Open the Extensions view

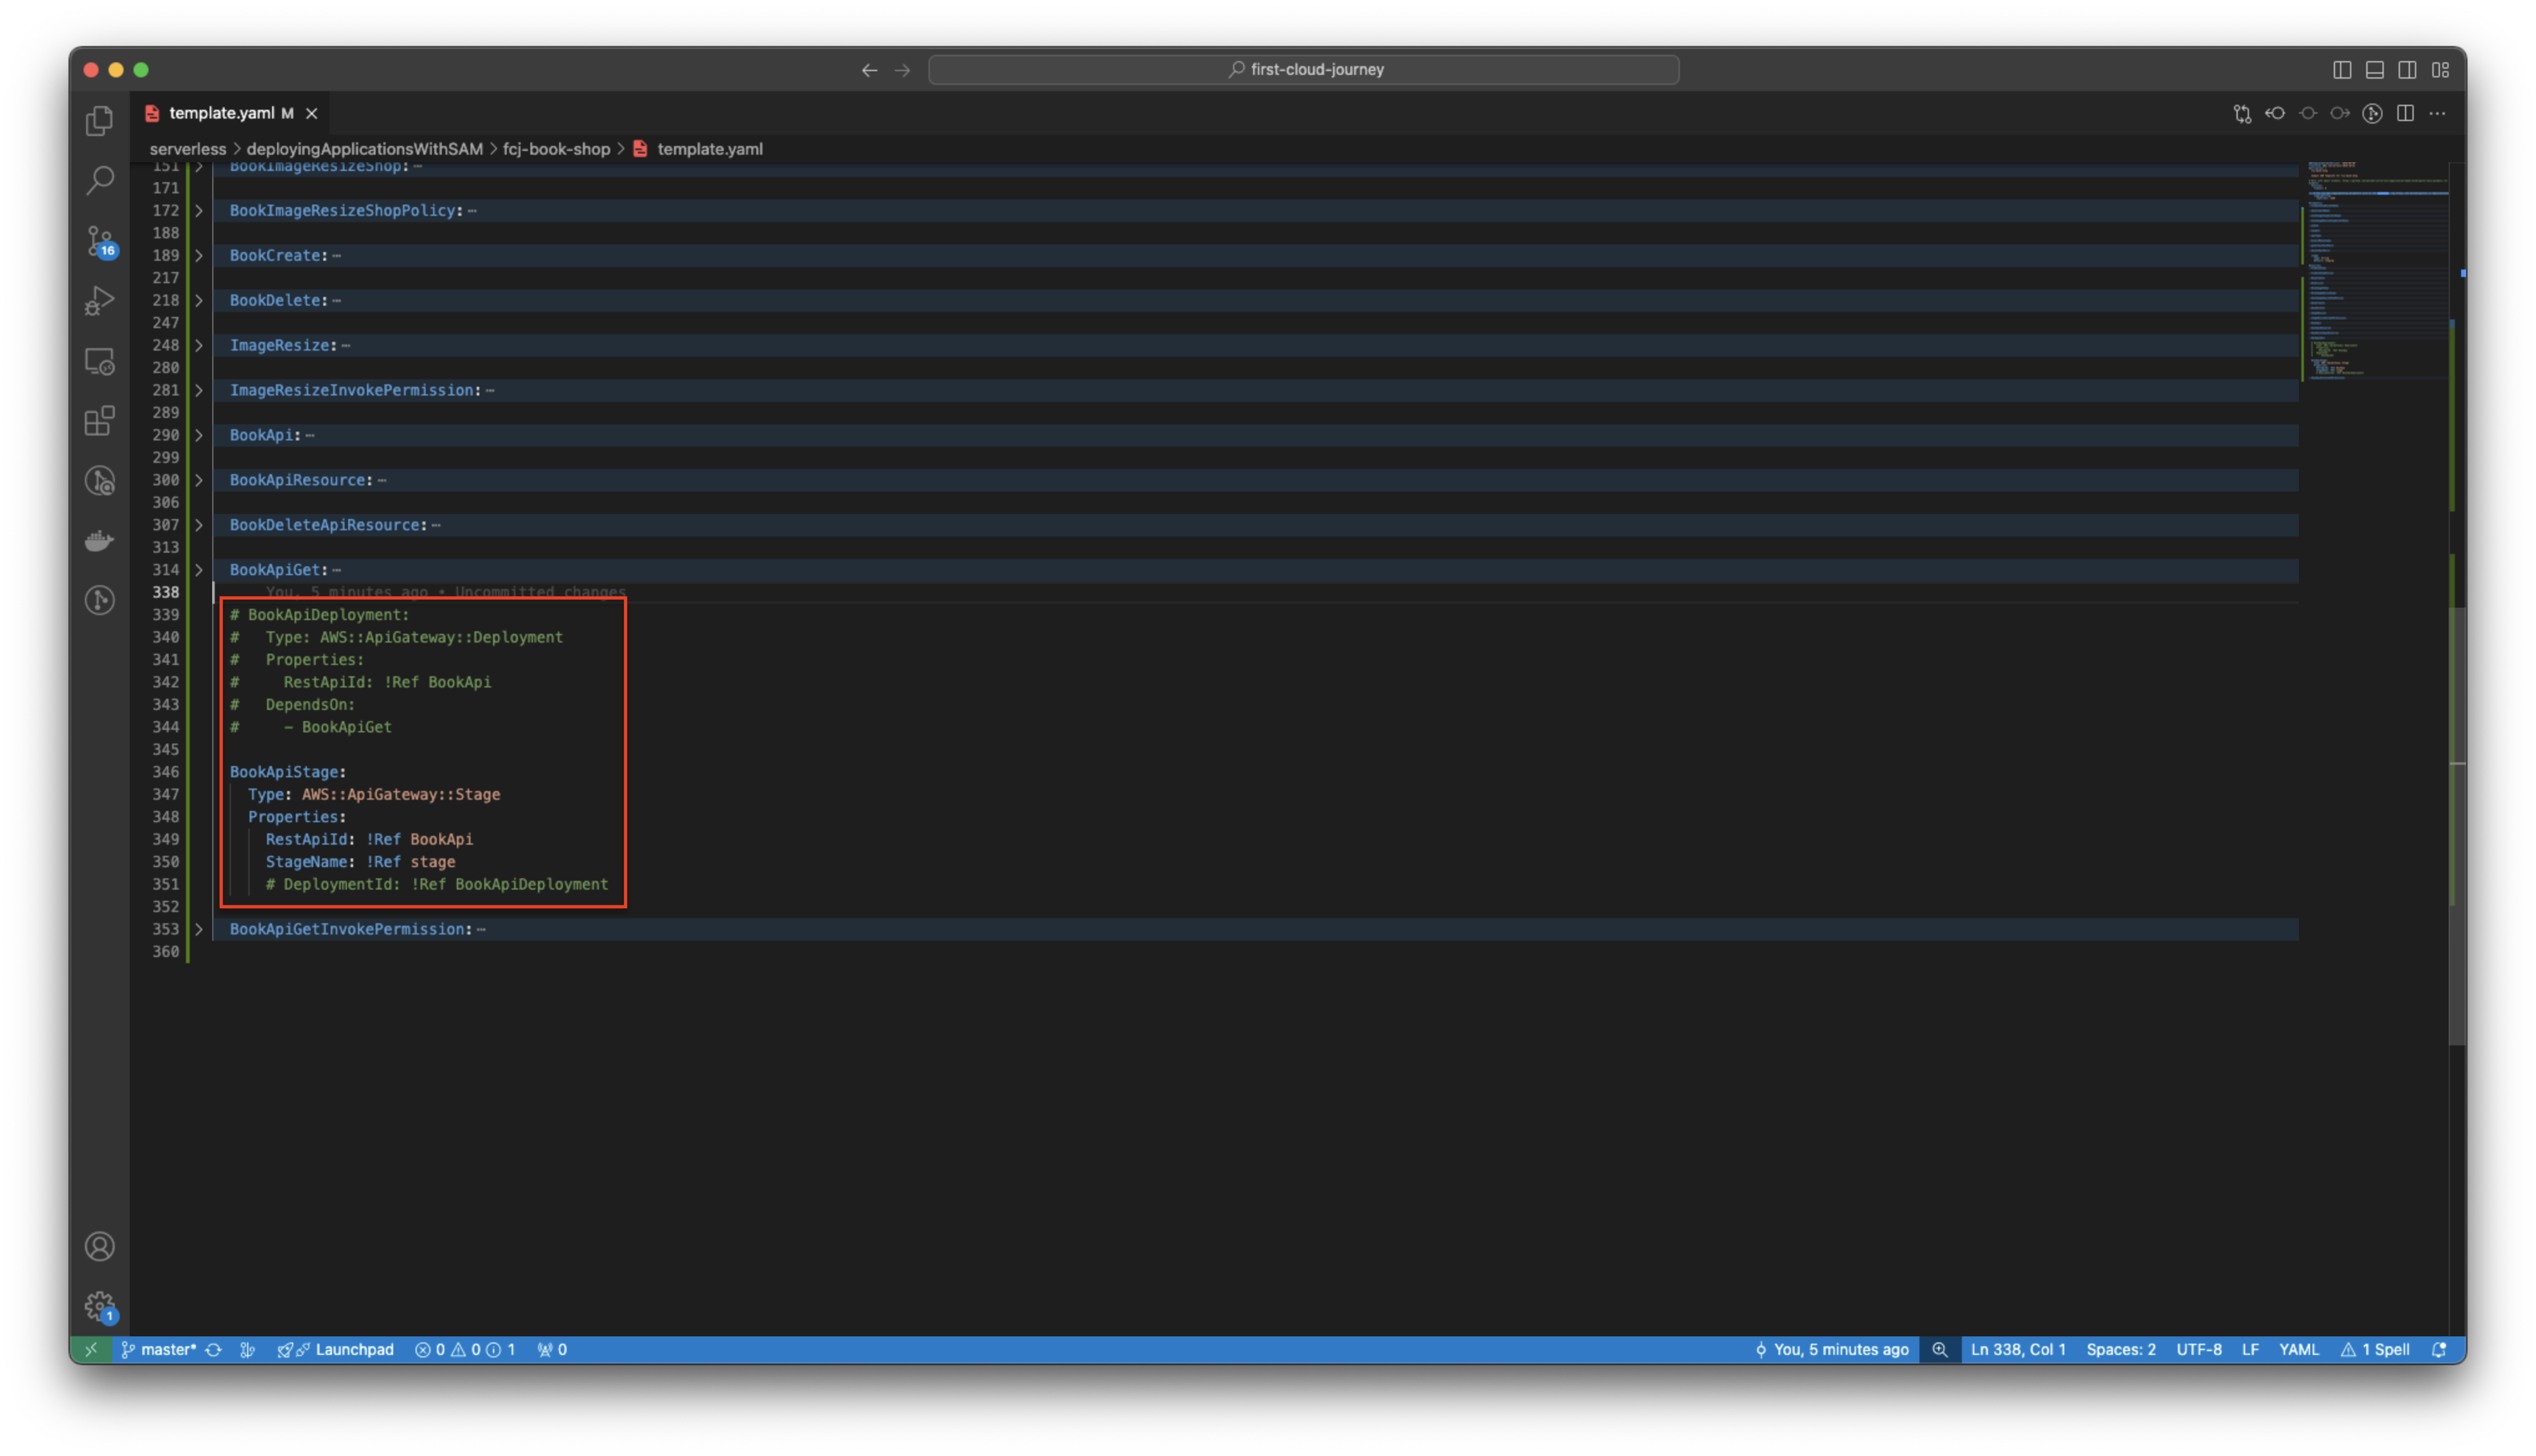coord(99,421)
